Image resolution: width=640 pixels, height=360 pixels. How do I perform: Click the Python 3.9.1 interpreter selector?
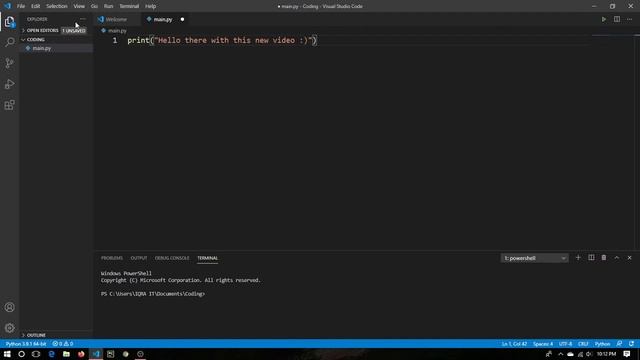[26, 344]
